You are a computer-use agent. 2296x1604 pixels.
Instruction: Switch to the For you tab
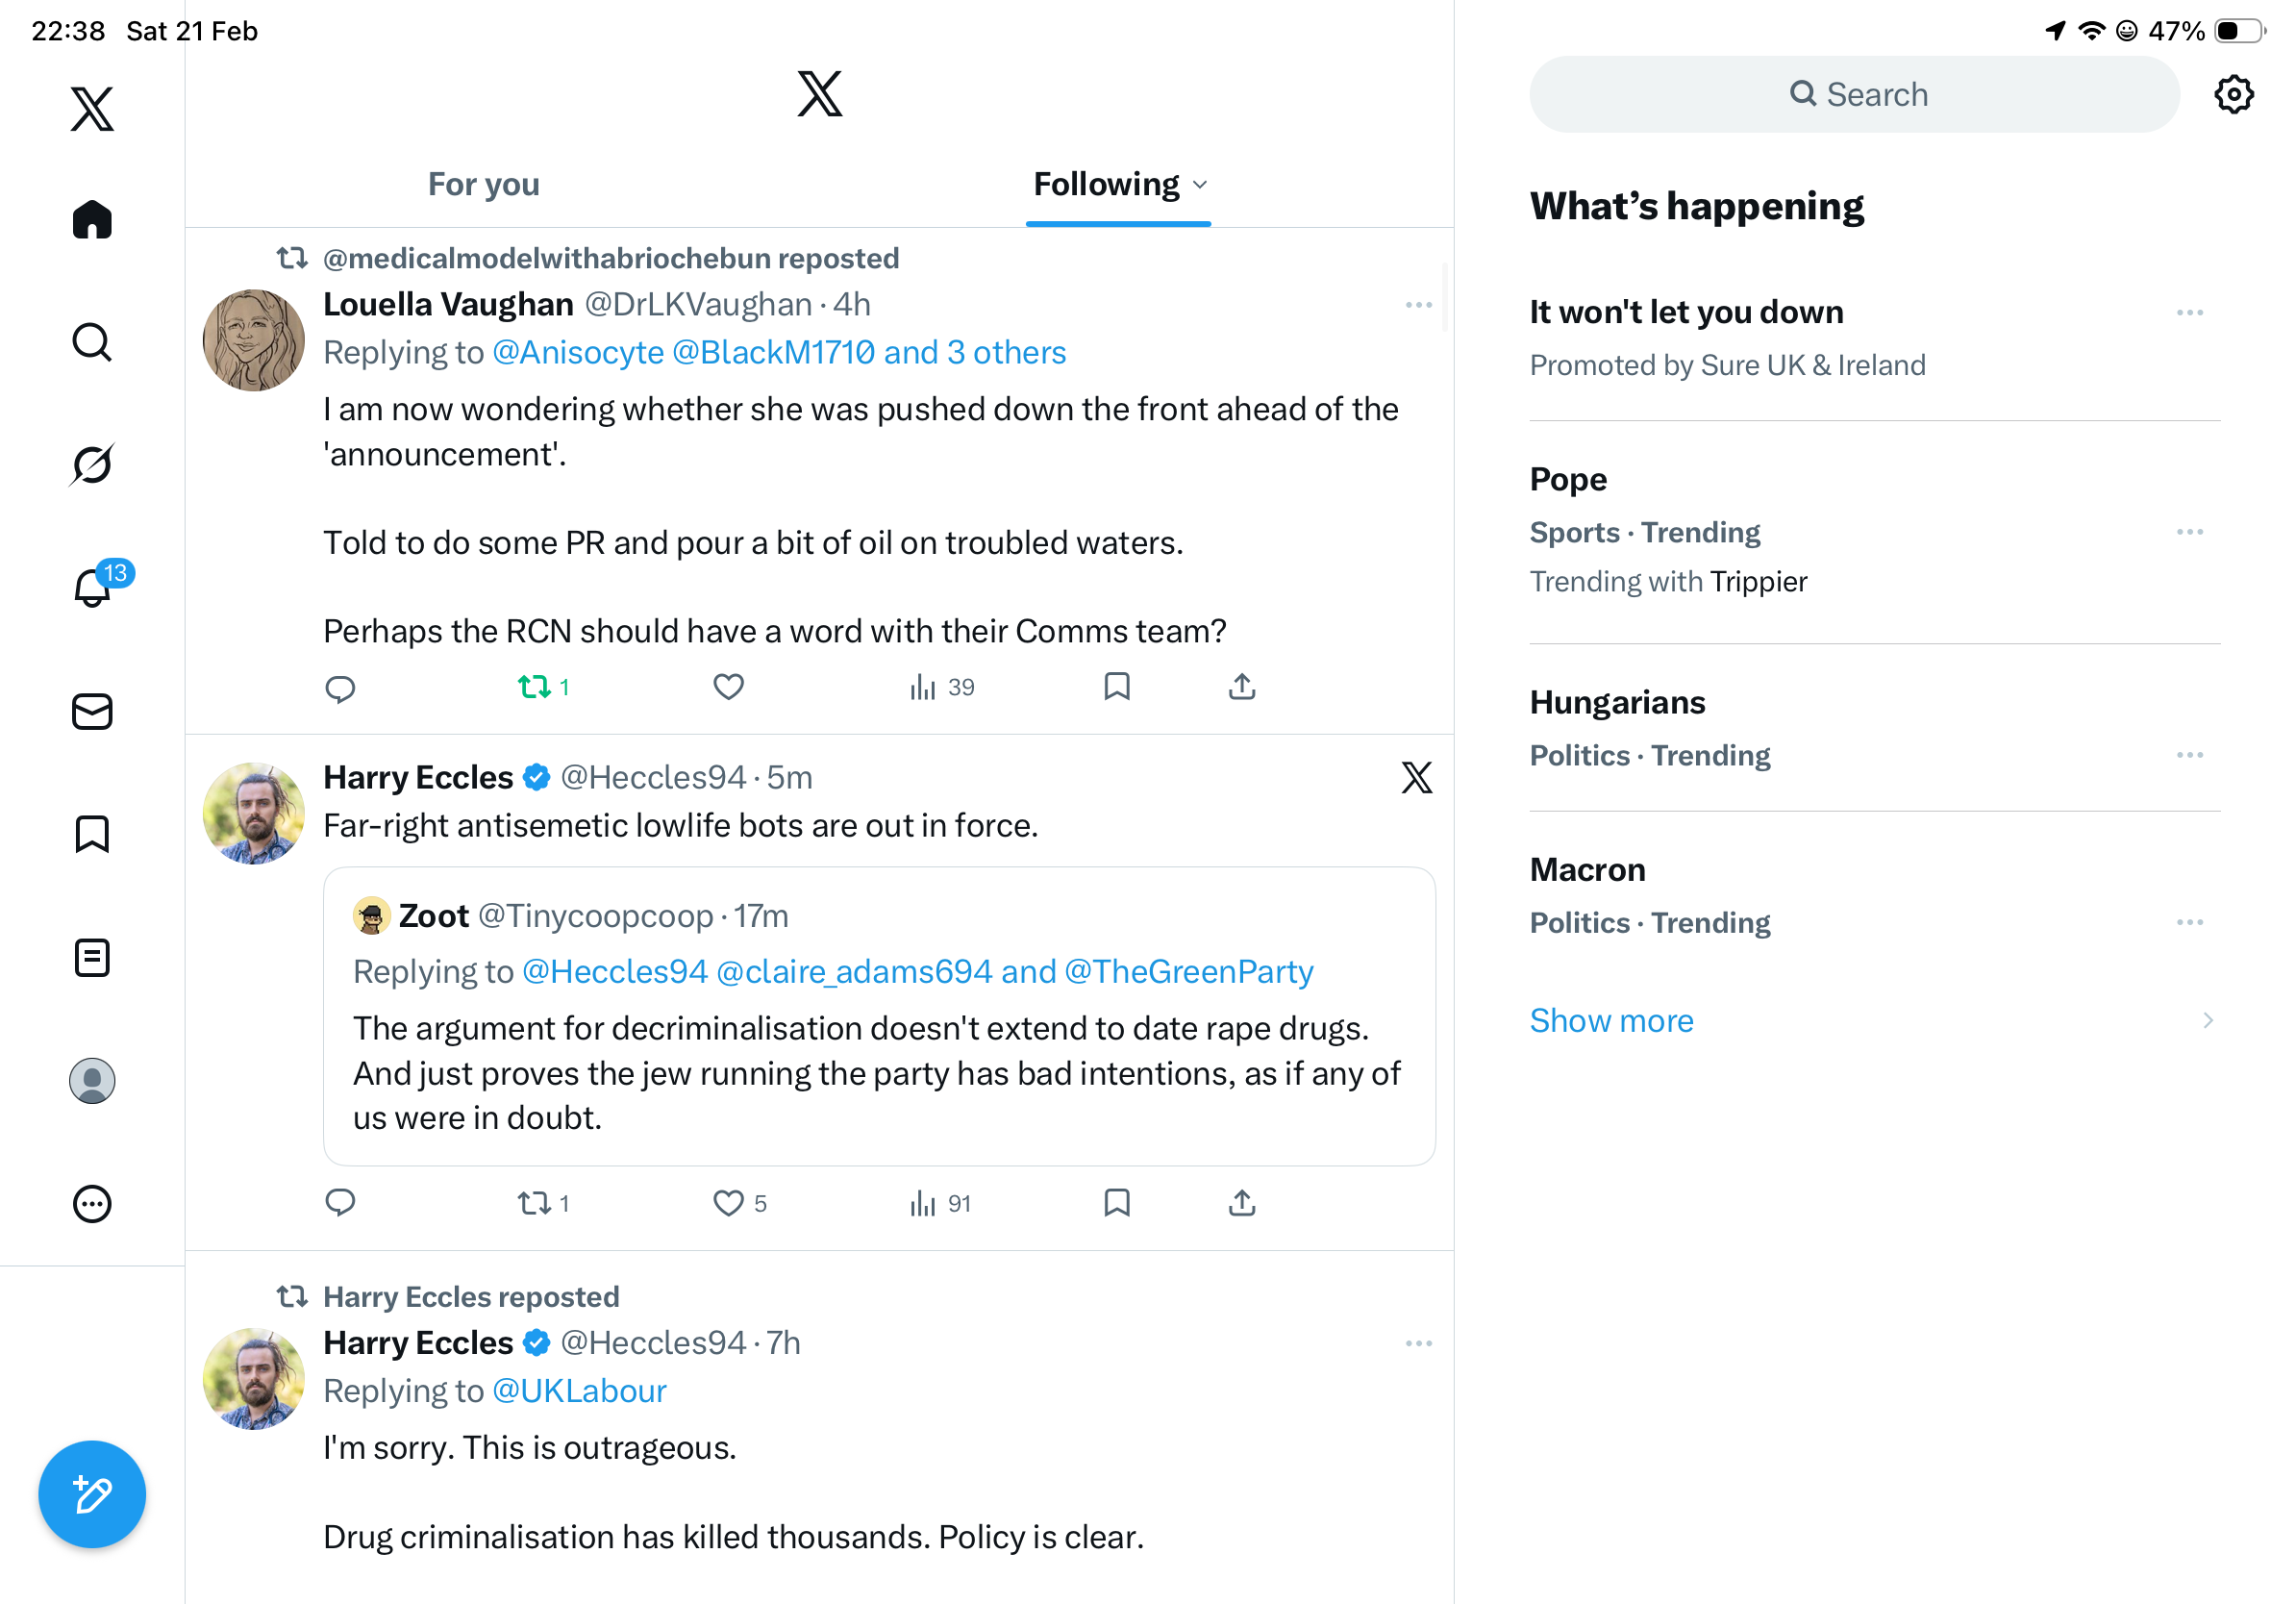[483, 185]
